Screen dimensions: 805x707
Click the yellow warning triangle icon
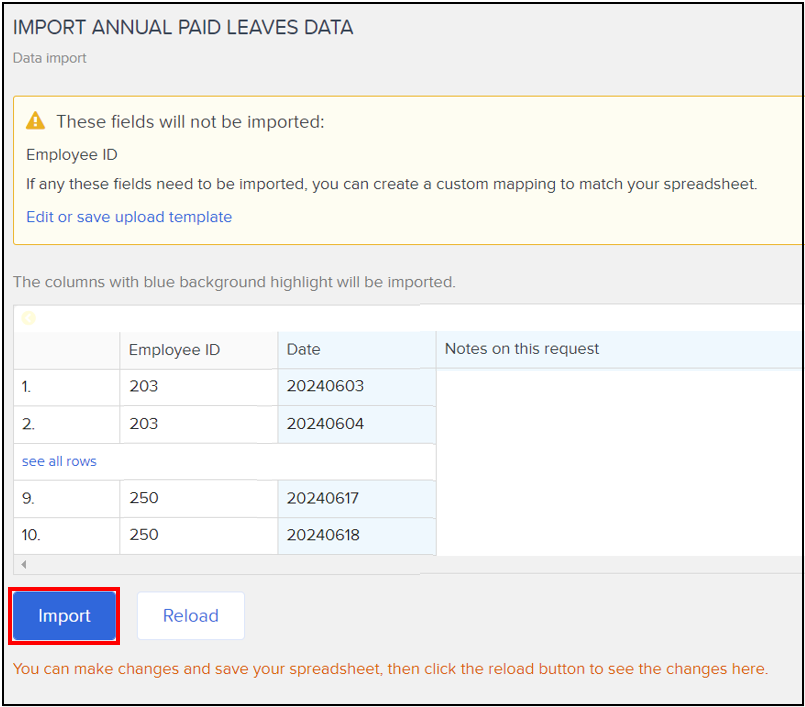(x=35, y=121)
